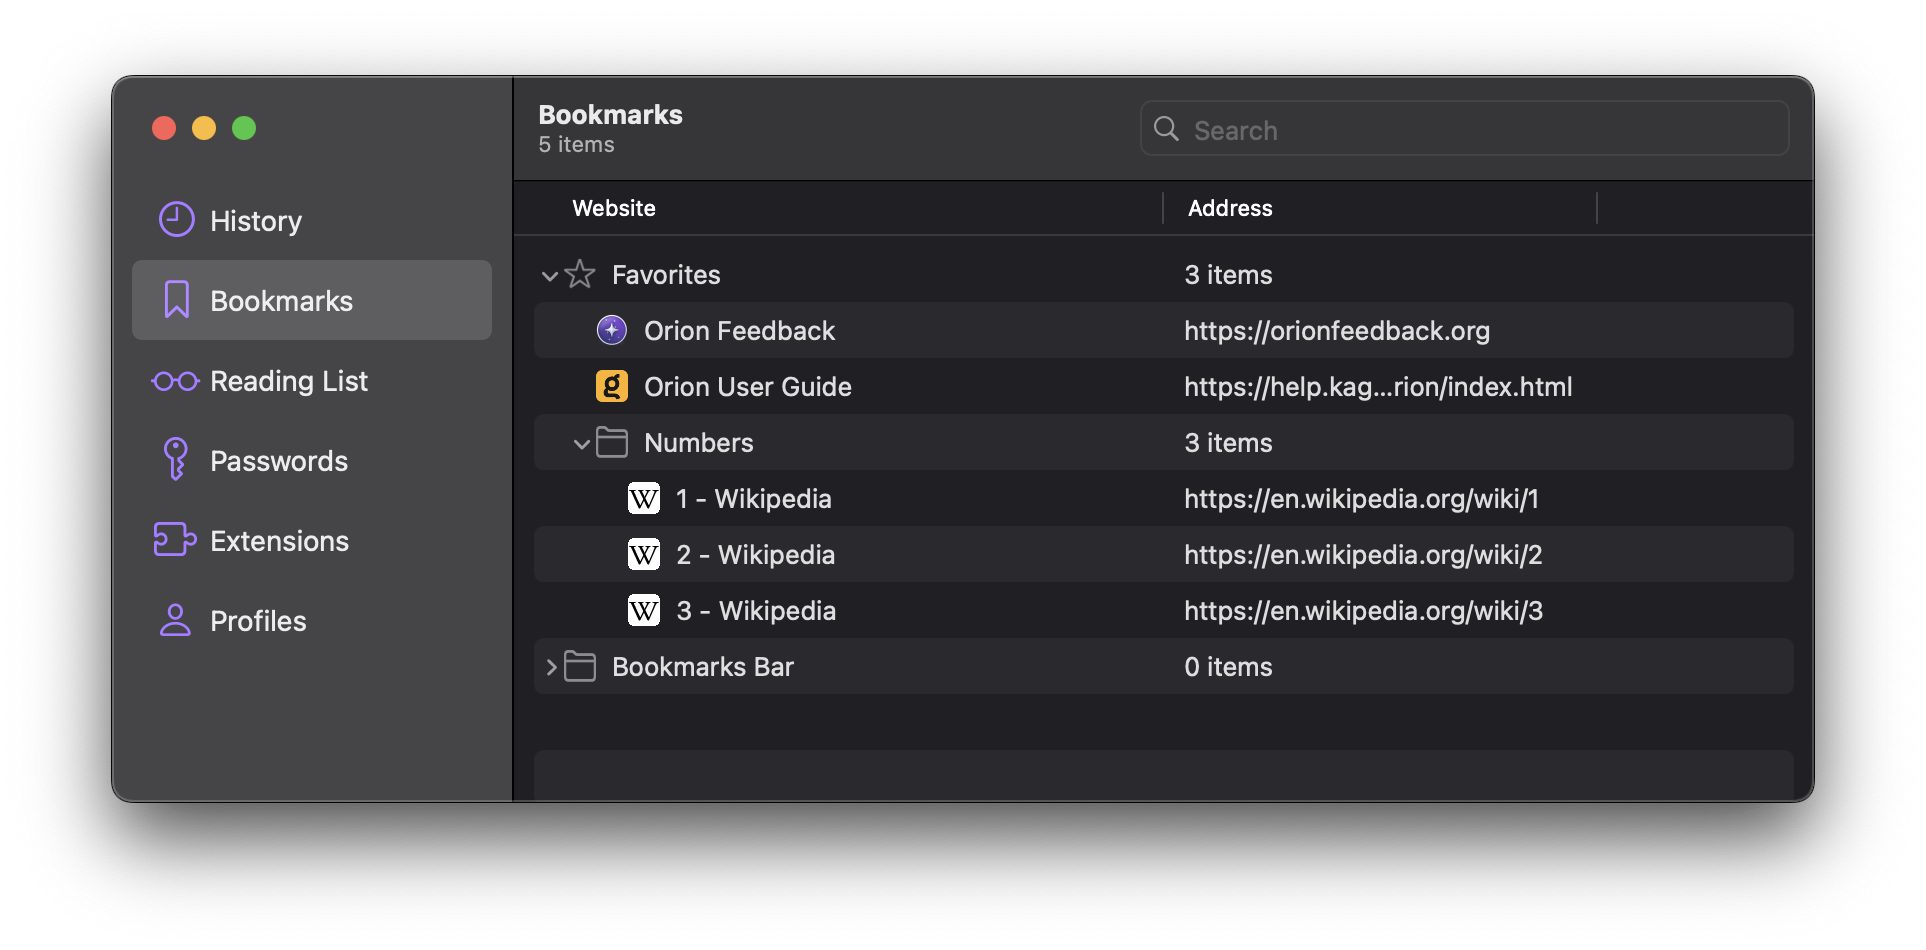Click the en.wikipedia.org/wiki/3 address
Viewport: 1926px width, 950px height.
coord(1363,611)
